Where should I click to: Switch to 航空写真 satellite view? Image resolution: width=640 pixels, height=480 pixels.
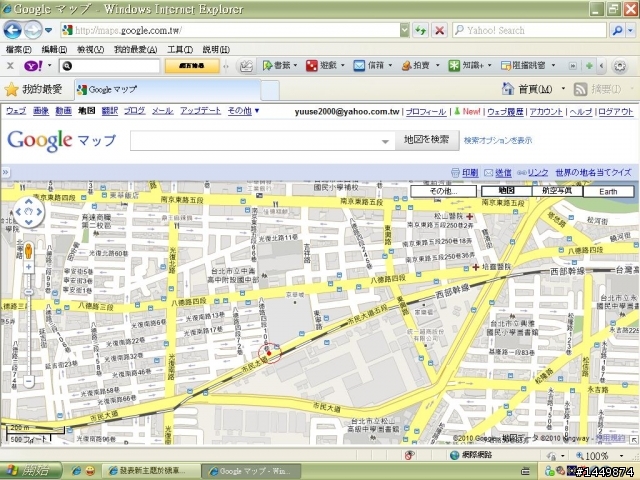pyautogui.click(x=557, y=191)
